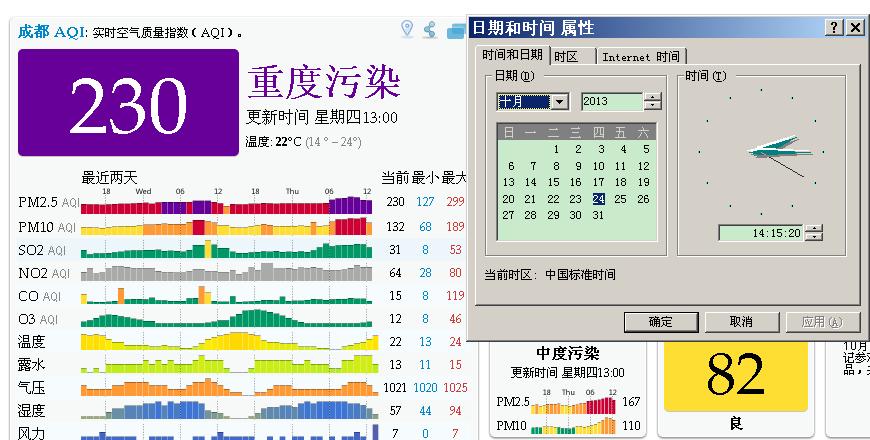Click the PM2.5 max value 299
This screenshot has height=440, width=870.
[x=455, y=201]
